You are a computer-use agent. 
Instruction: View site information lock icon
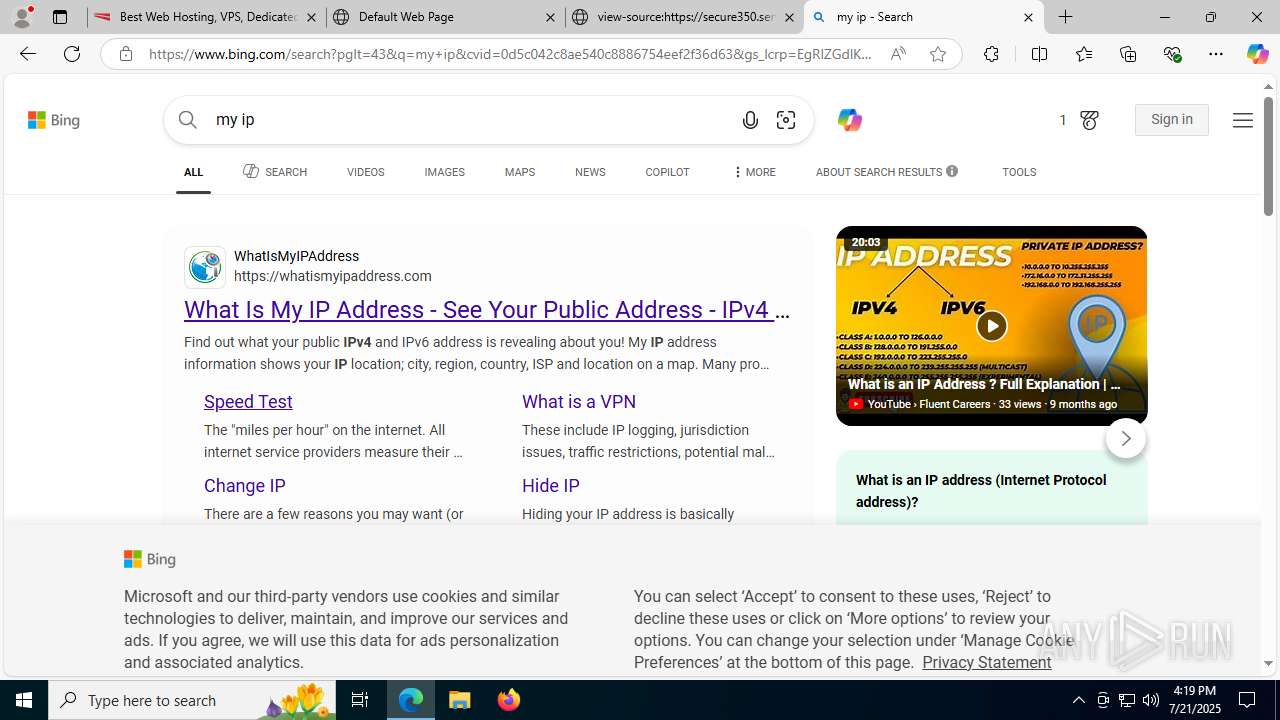[125, 54]
